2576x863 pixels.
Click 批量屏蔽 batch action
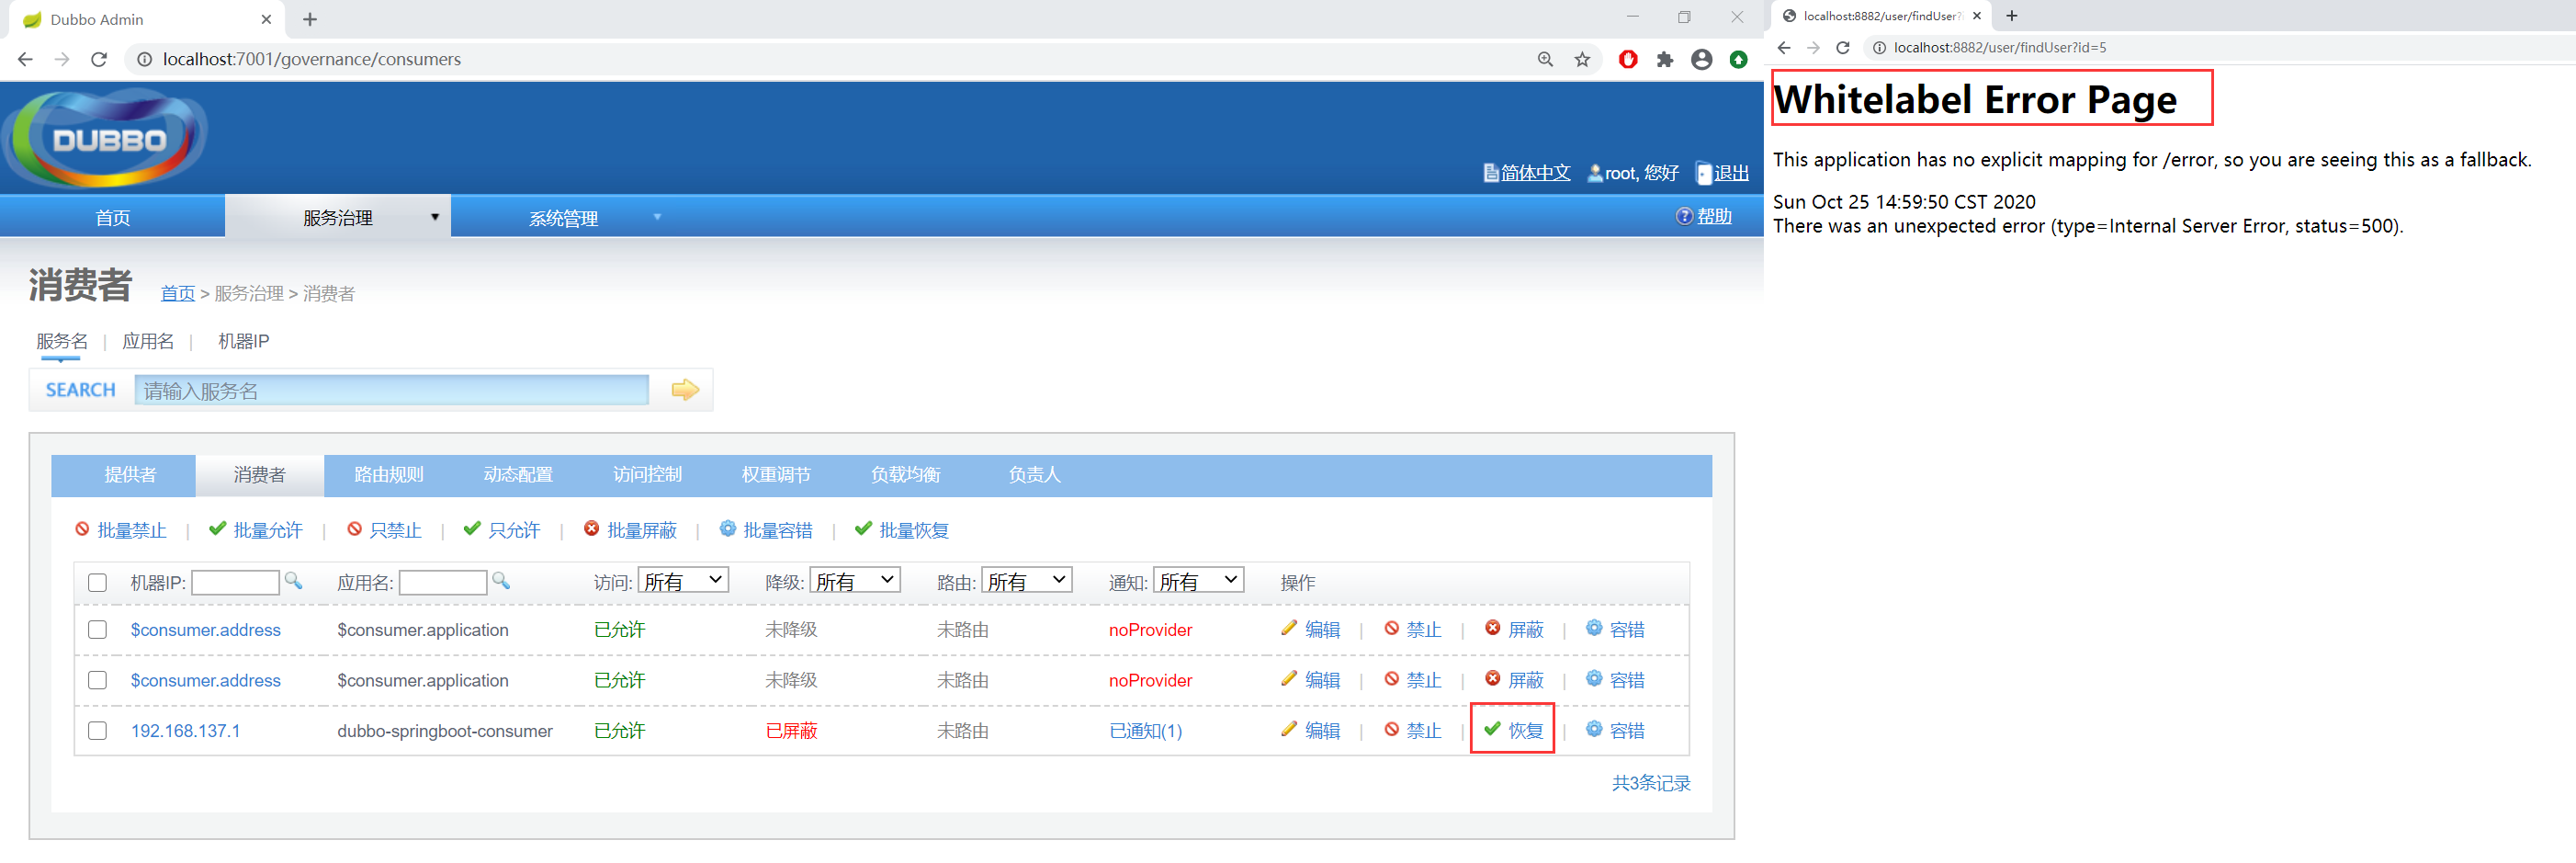pos(631,531)
